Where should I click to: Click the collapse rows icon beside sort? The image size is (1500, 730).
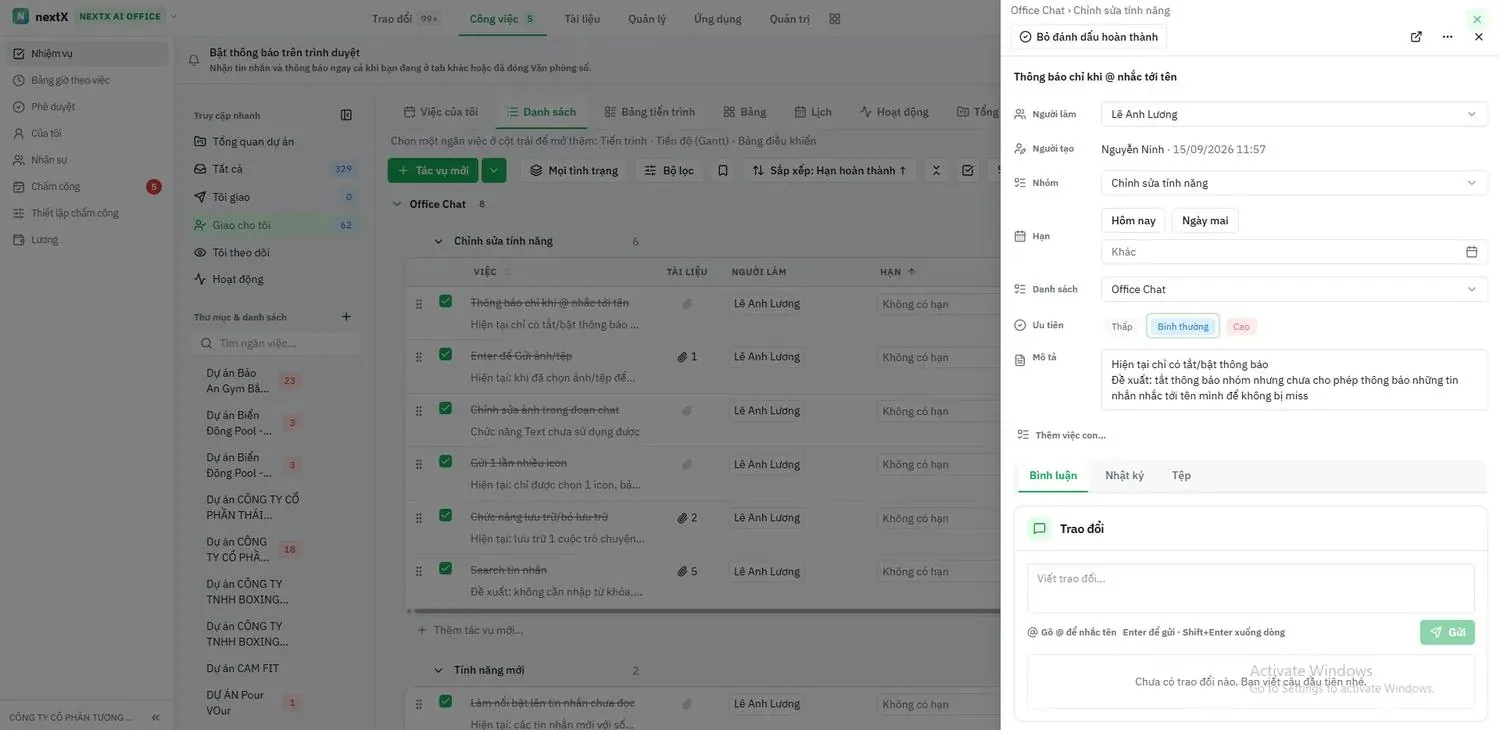936,171
